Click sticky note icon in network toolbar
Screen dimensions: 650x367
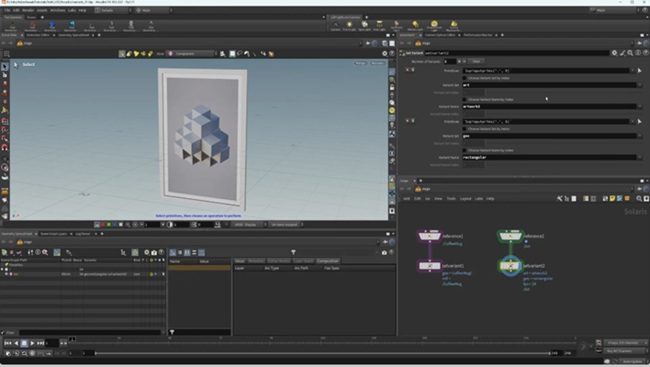(612, 199)
